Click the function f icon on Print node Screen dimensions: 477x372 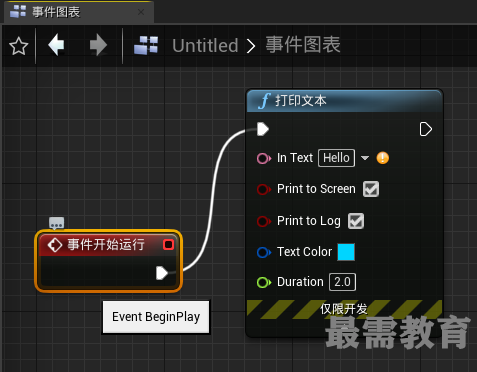(x=264, y=101)
